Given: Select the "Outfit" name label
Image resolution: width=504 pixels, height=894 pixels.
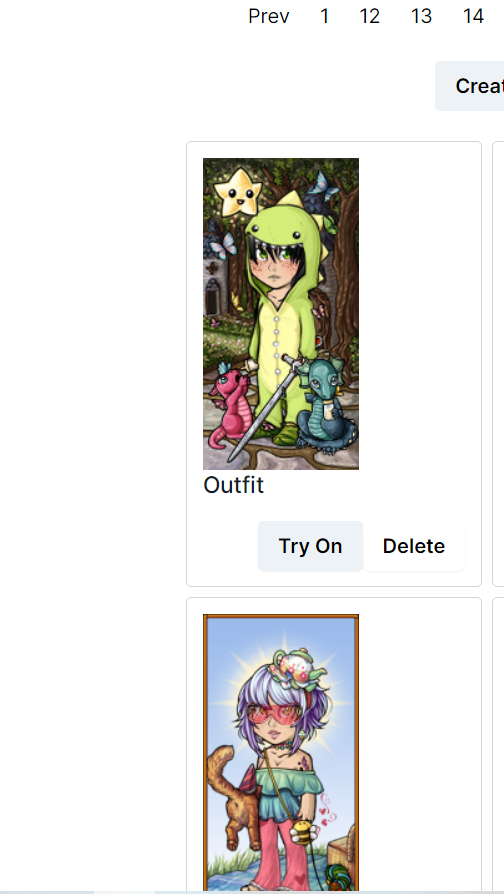Looking at the screenshot, I should click(234, 485).
